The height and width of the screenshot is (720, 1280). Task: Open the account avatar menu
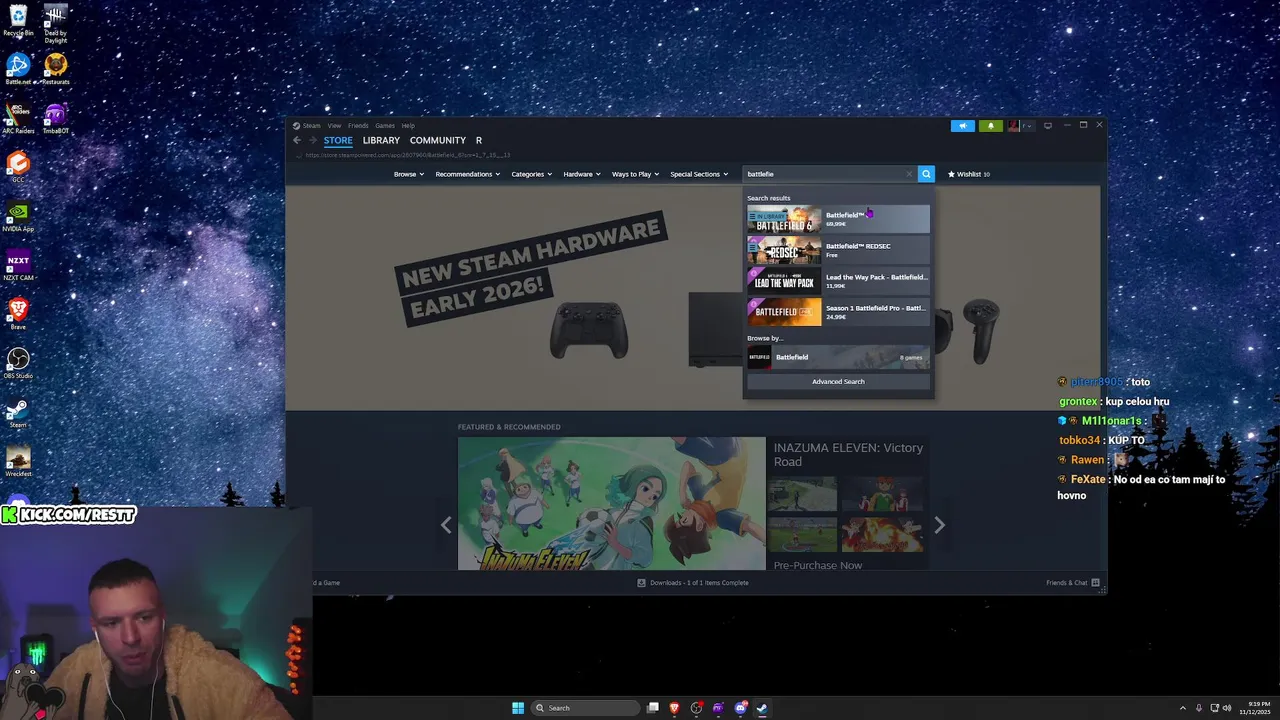point(1020,126)
